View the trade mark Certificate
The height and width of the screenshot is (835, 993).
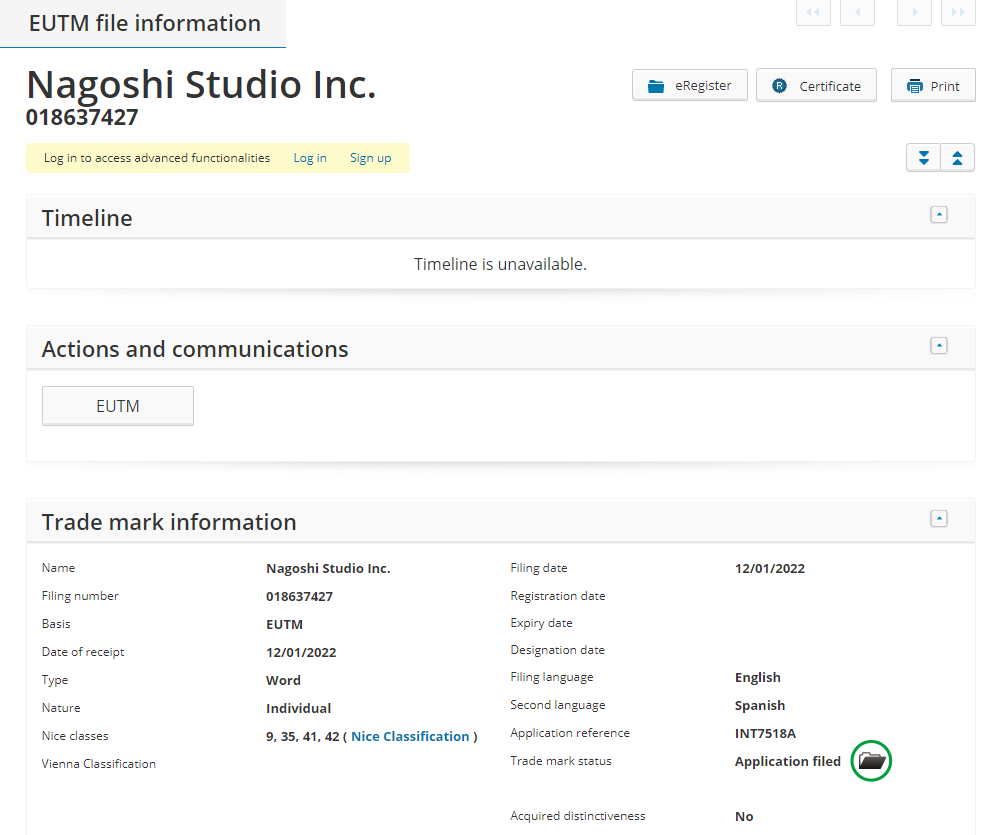(x=816, y=86)
